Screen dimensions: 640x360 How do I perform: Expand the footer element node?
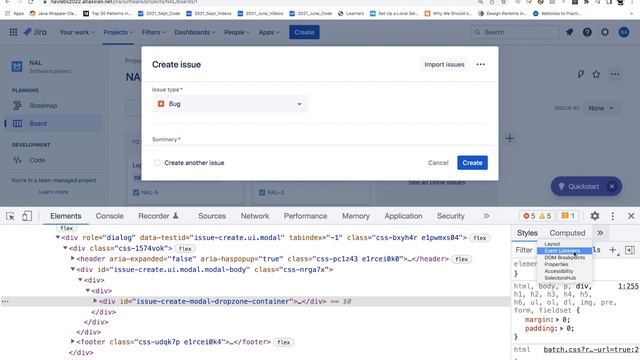73,341
